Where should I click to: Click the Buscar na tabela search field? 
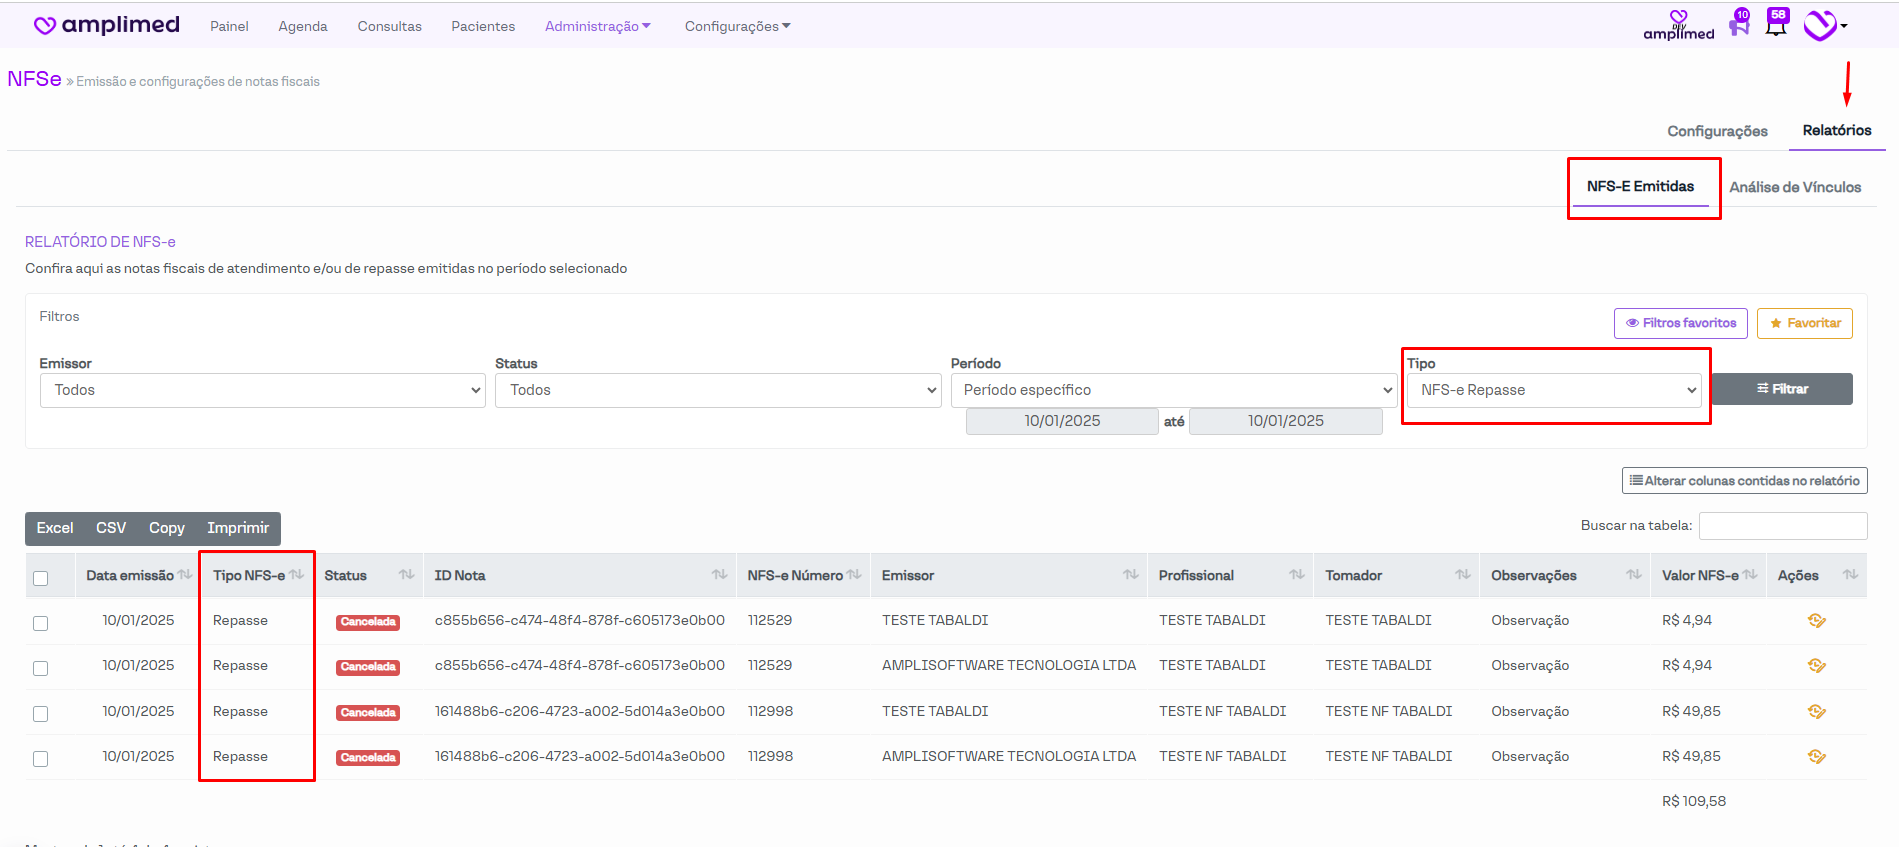1782,526
